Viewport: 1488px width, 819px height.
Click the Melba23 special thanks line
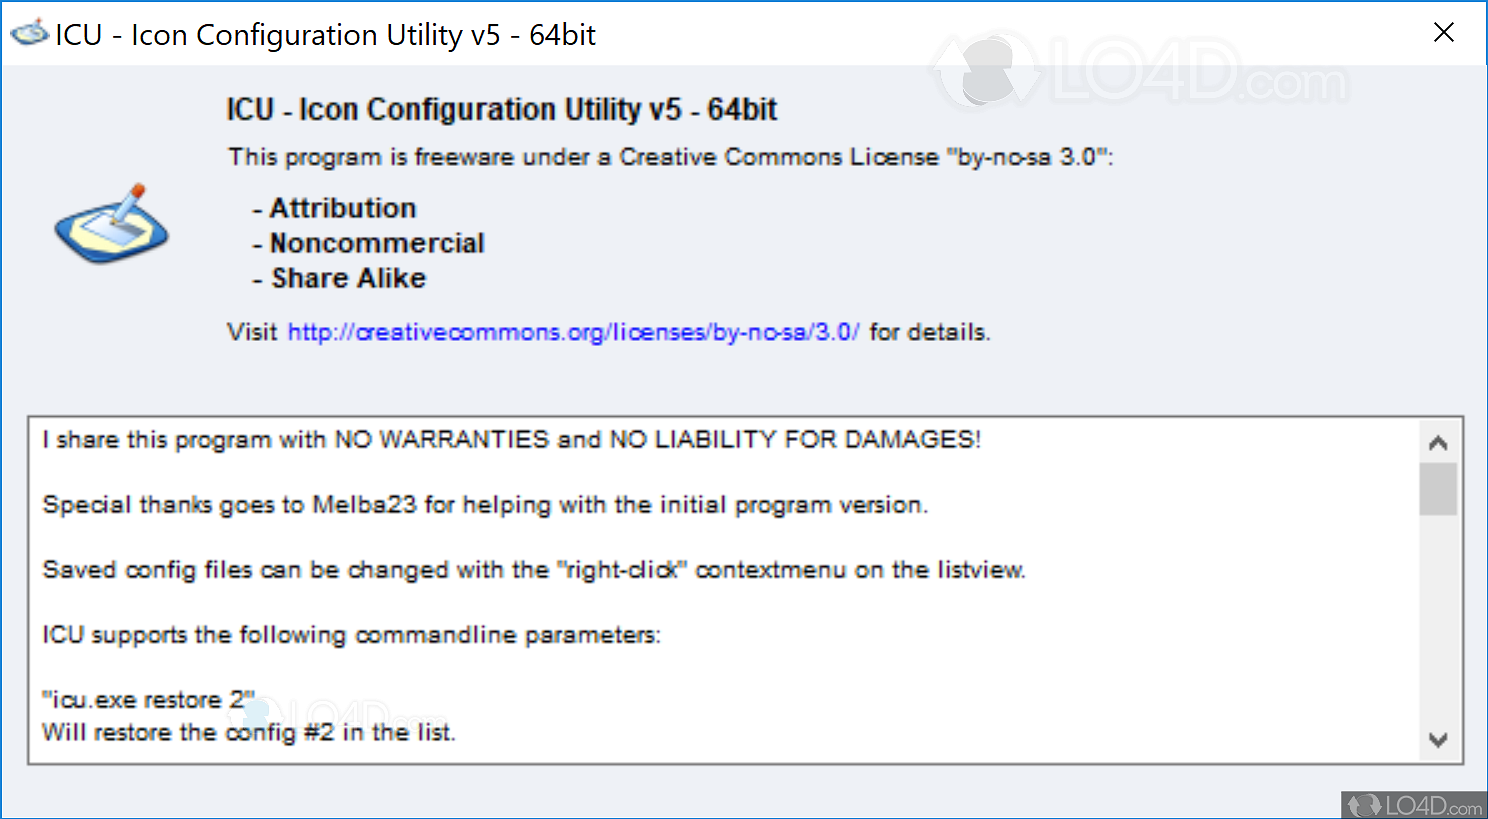pyautogui.click(x=485, y=505)
